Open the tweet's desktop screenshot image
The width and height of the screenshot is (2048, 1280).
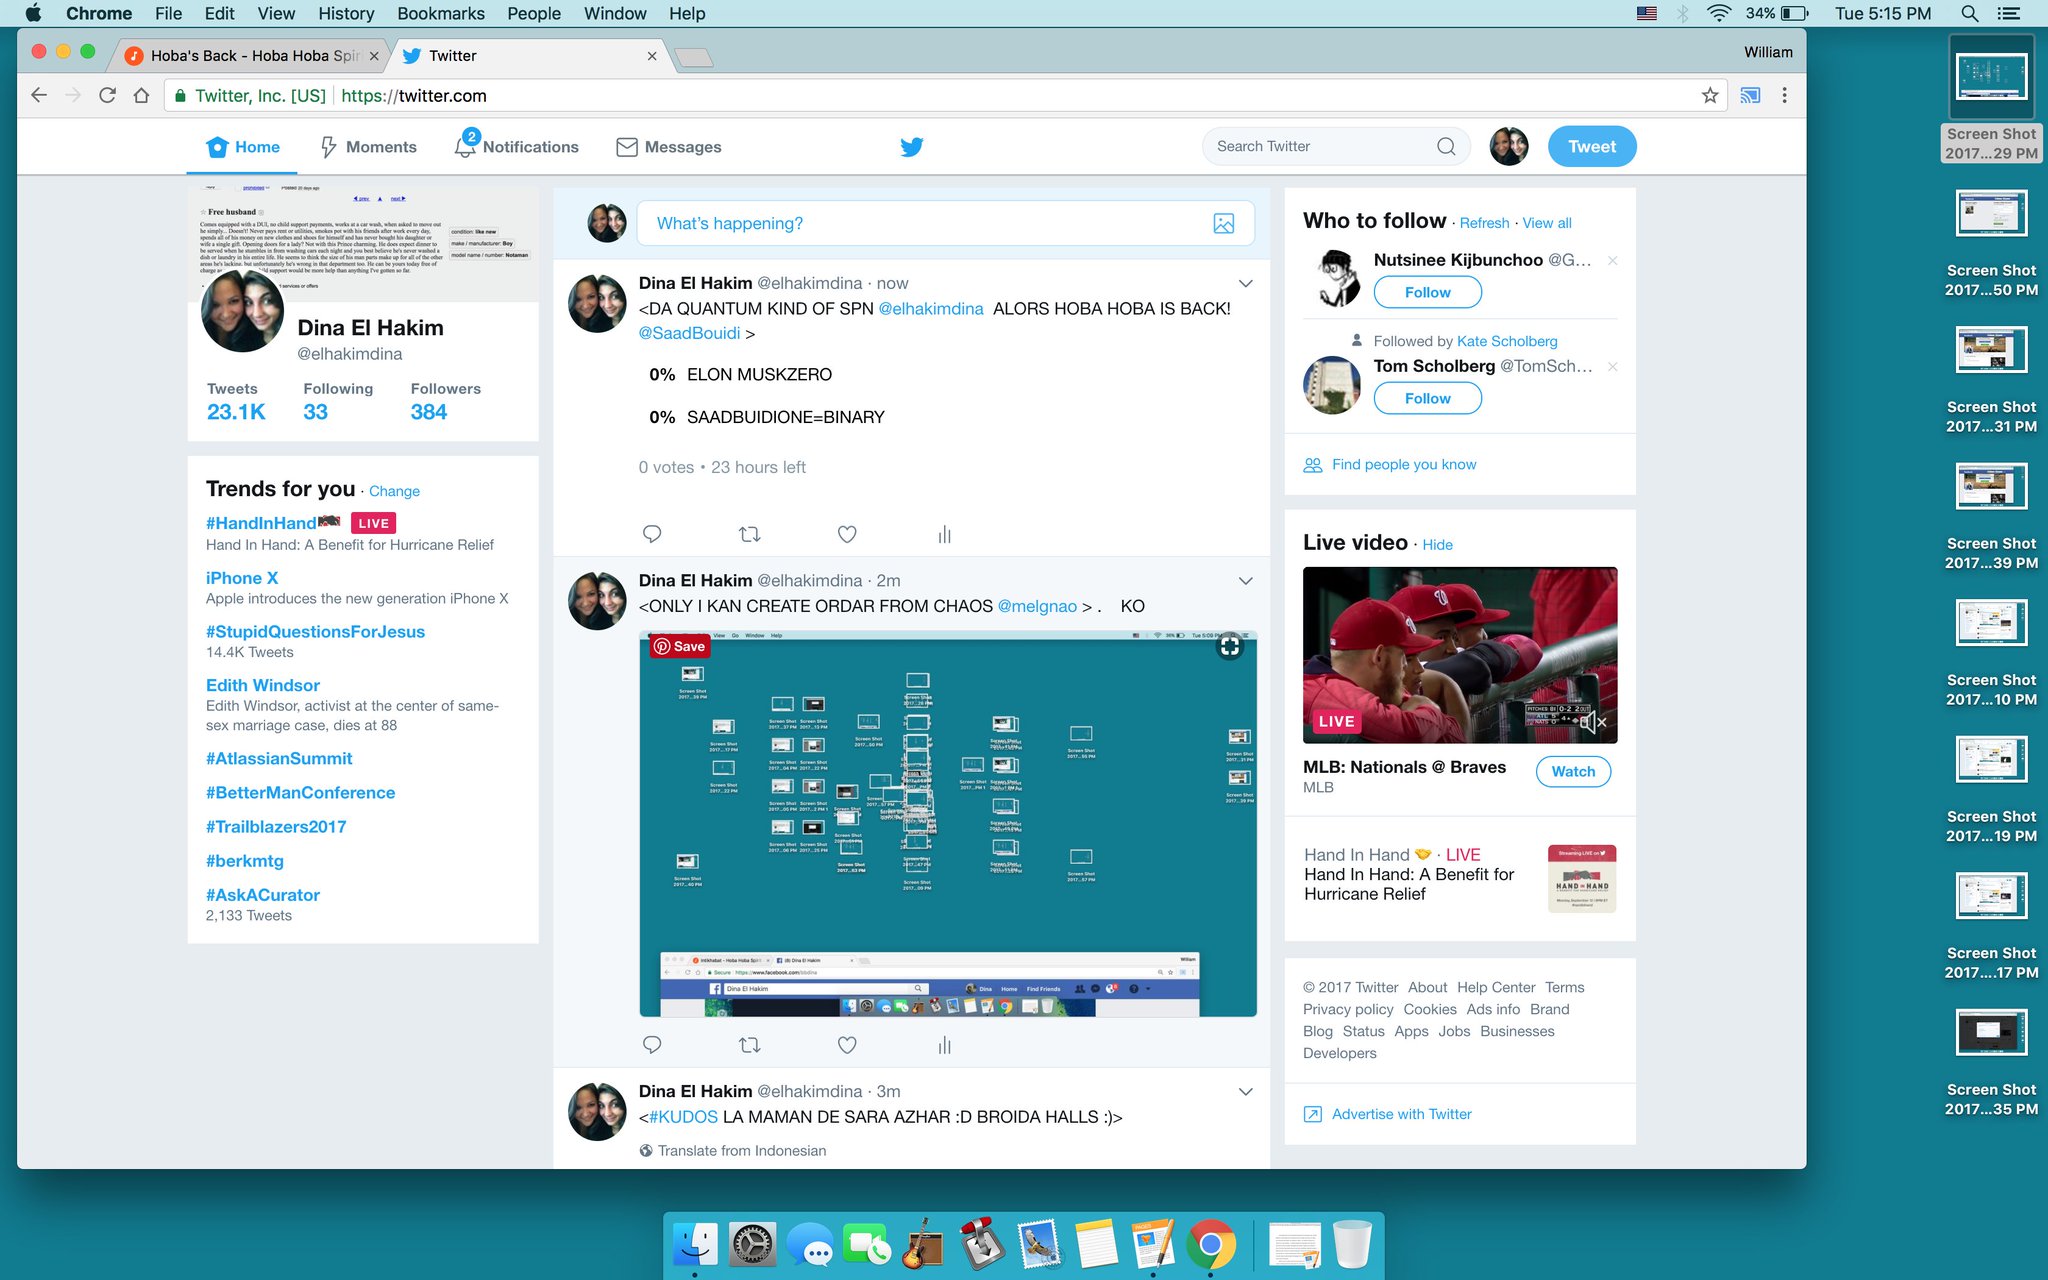click(x=948, y=824)
